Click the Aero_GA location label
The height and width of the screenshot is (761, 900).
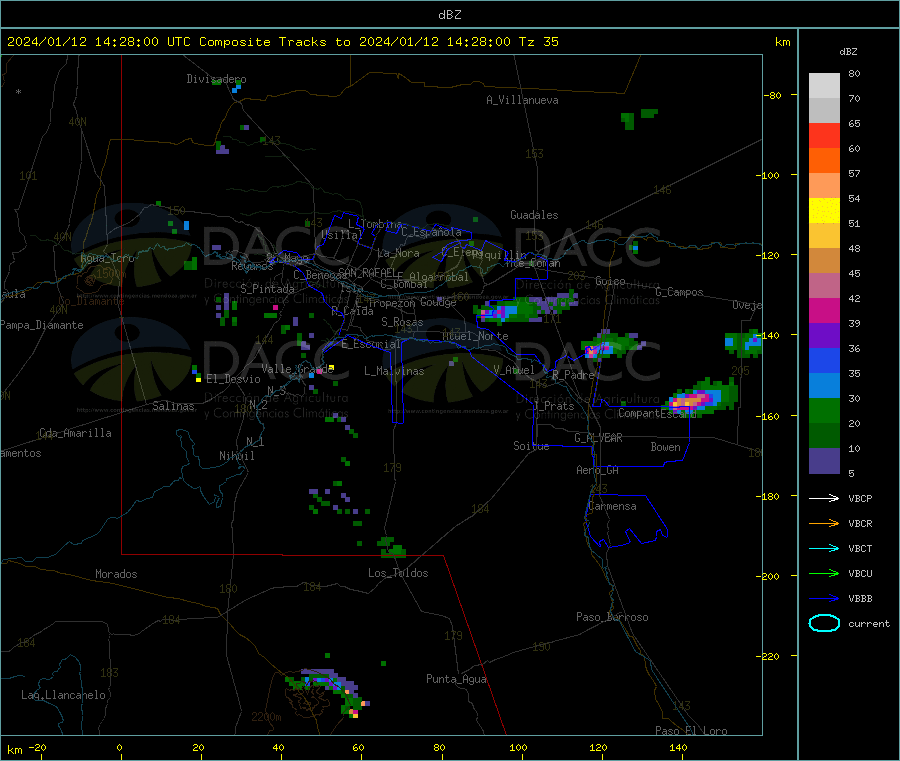[x=598, y=470]
